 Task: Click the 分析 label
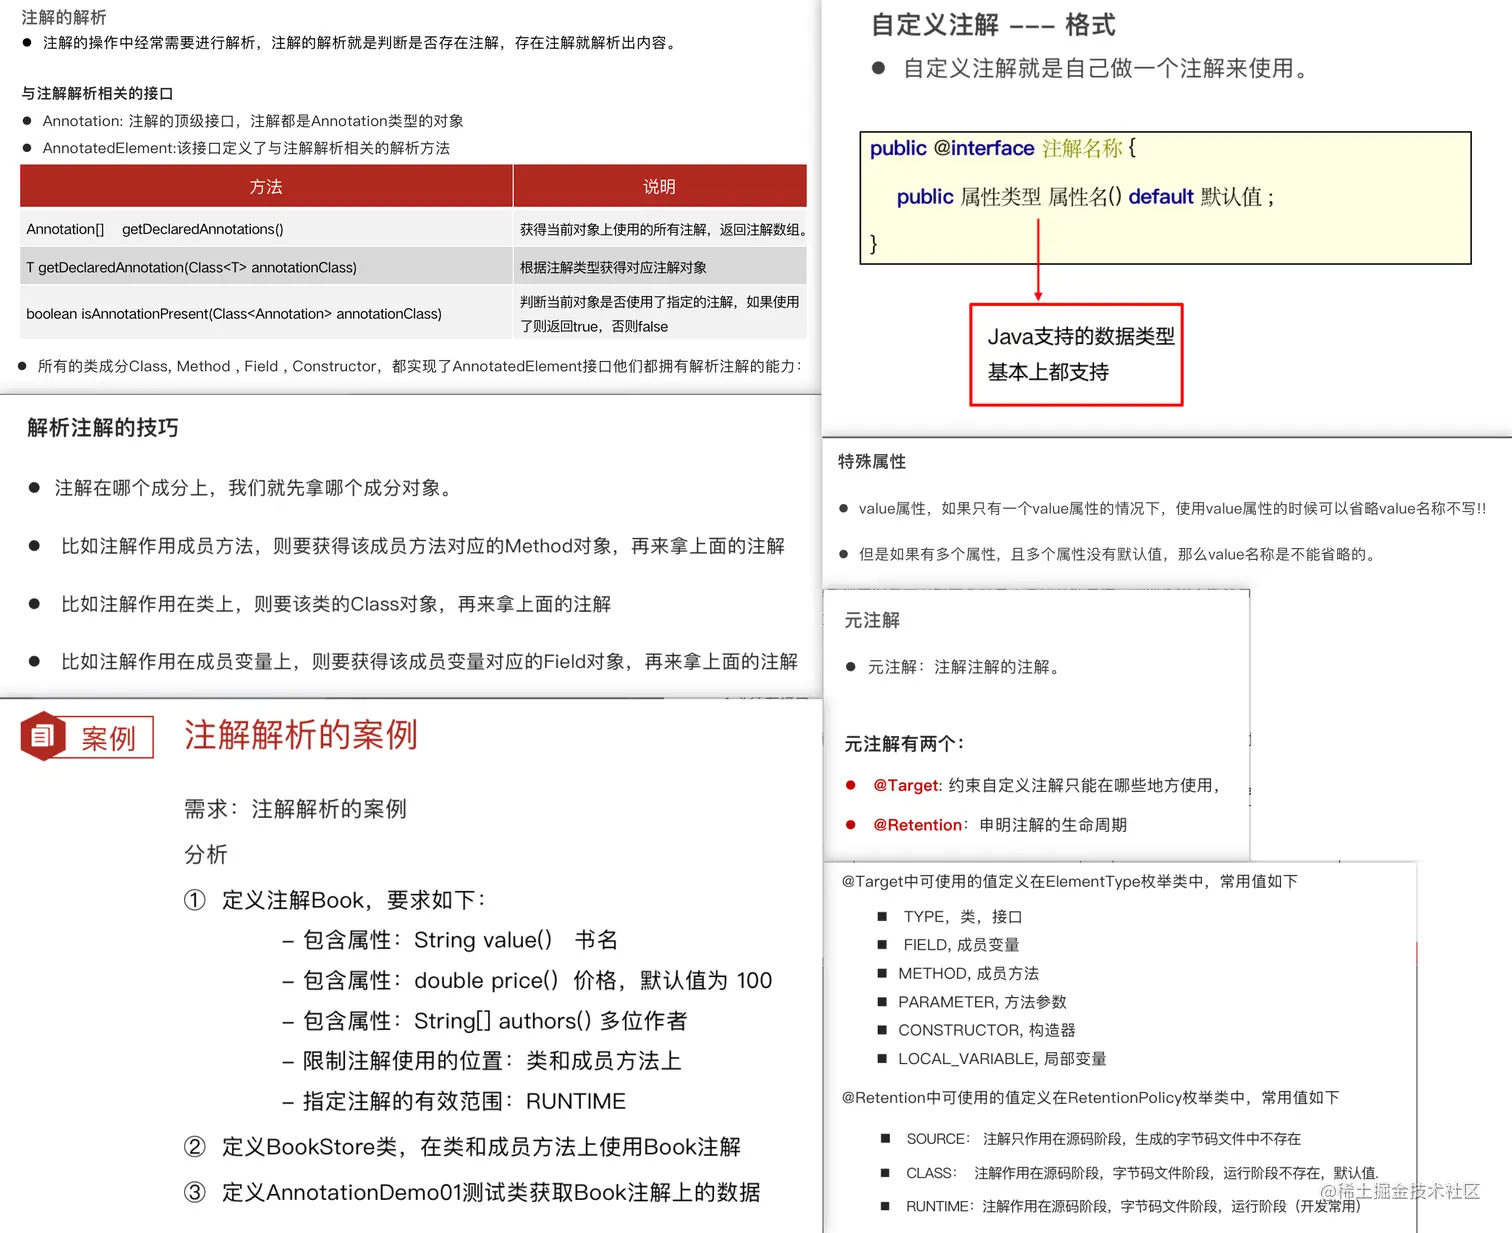[x=206, y=854]
